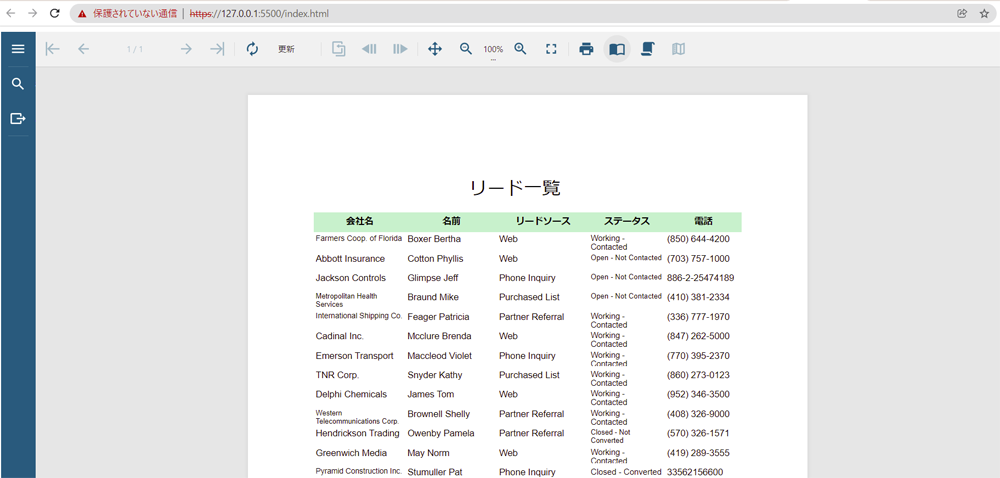Click the name Feager Patricia
This screenshot has height=478, width=1000.
[438, 317]
